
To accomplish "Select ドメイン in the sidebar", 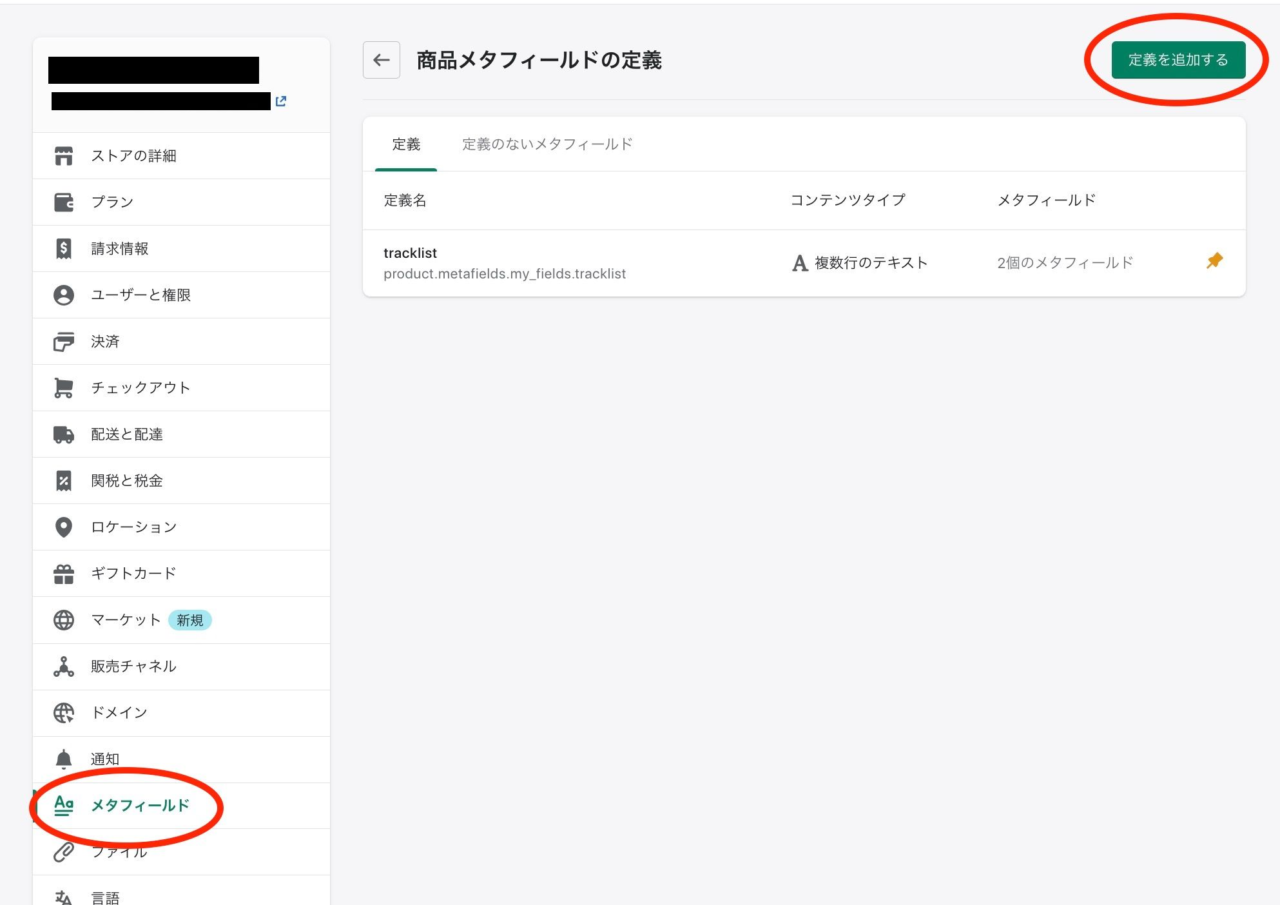I will pos(181,713).
